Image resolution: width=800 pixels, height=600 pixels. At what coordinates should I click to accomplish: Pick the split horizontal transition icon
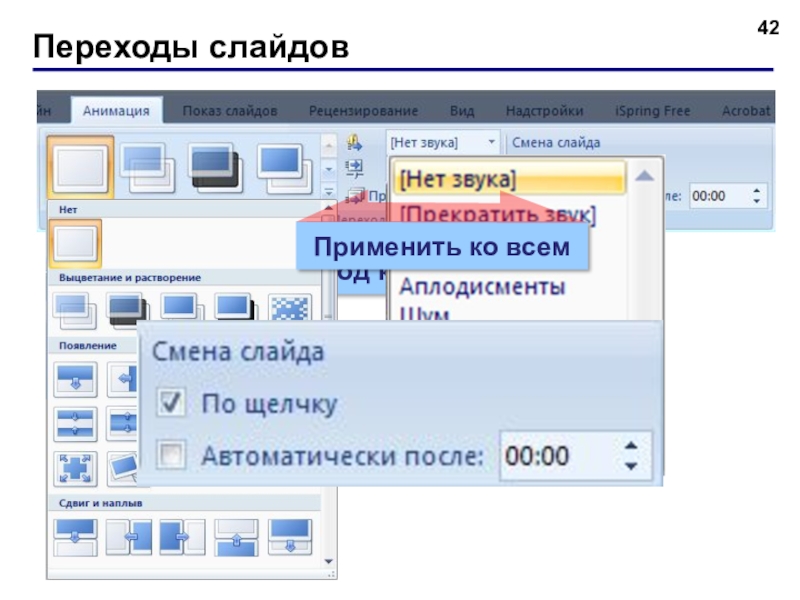[x=76, y=423]
